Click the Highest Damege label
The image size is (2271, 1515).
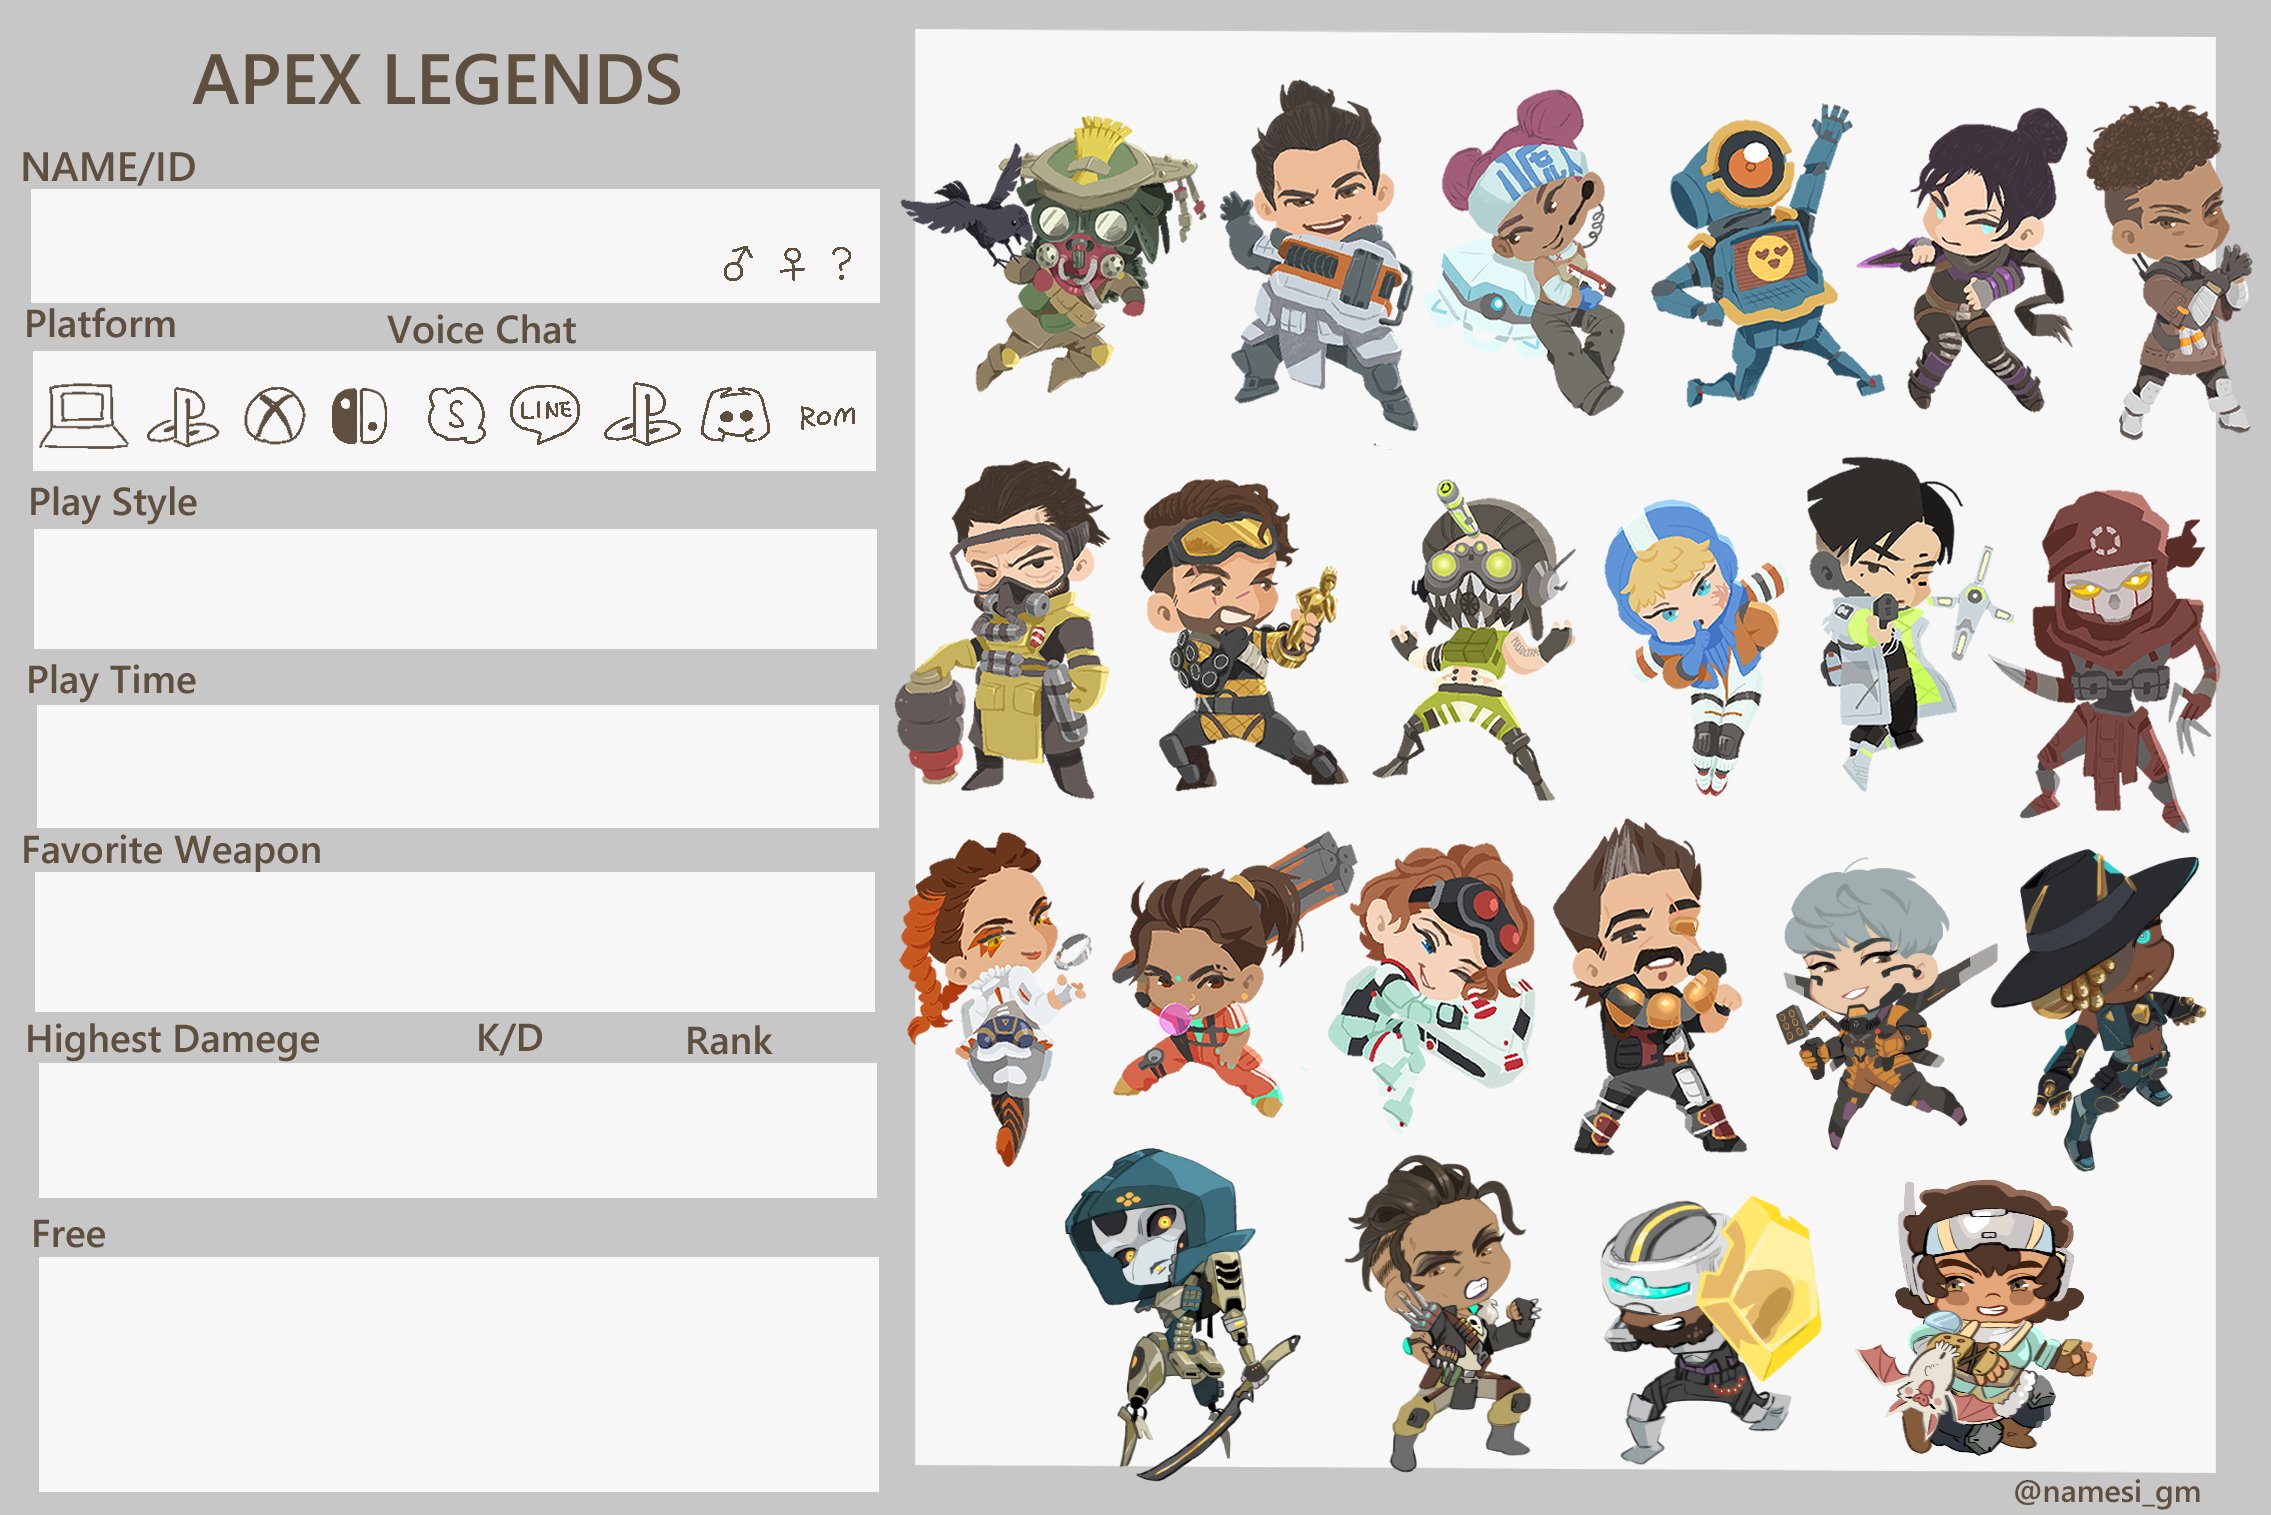click(x=173, y=1040)
